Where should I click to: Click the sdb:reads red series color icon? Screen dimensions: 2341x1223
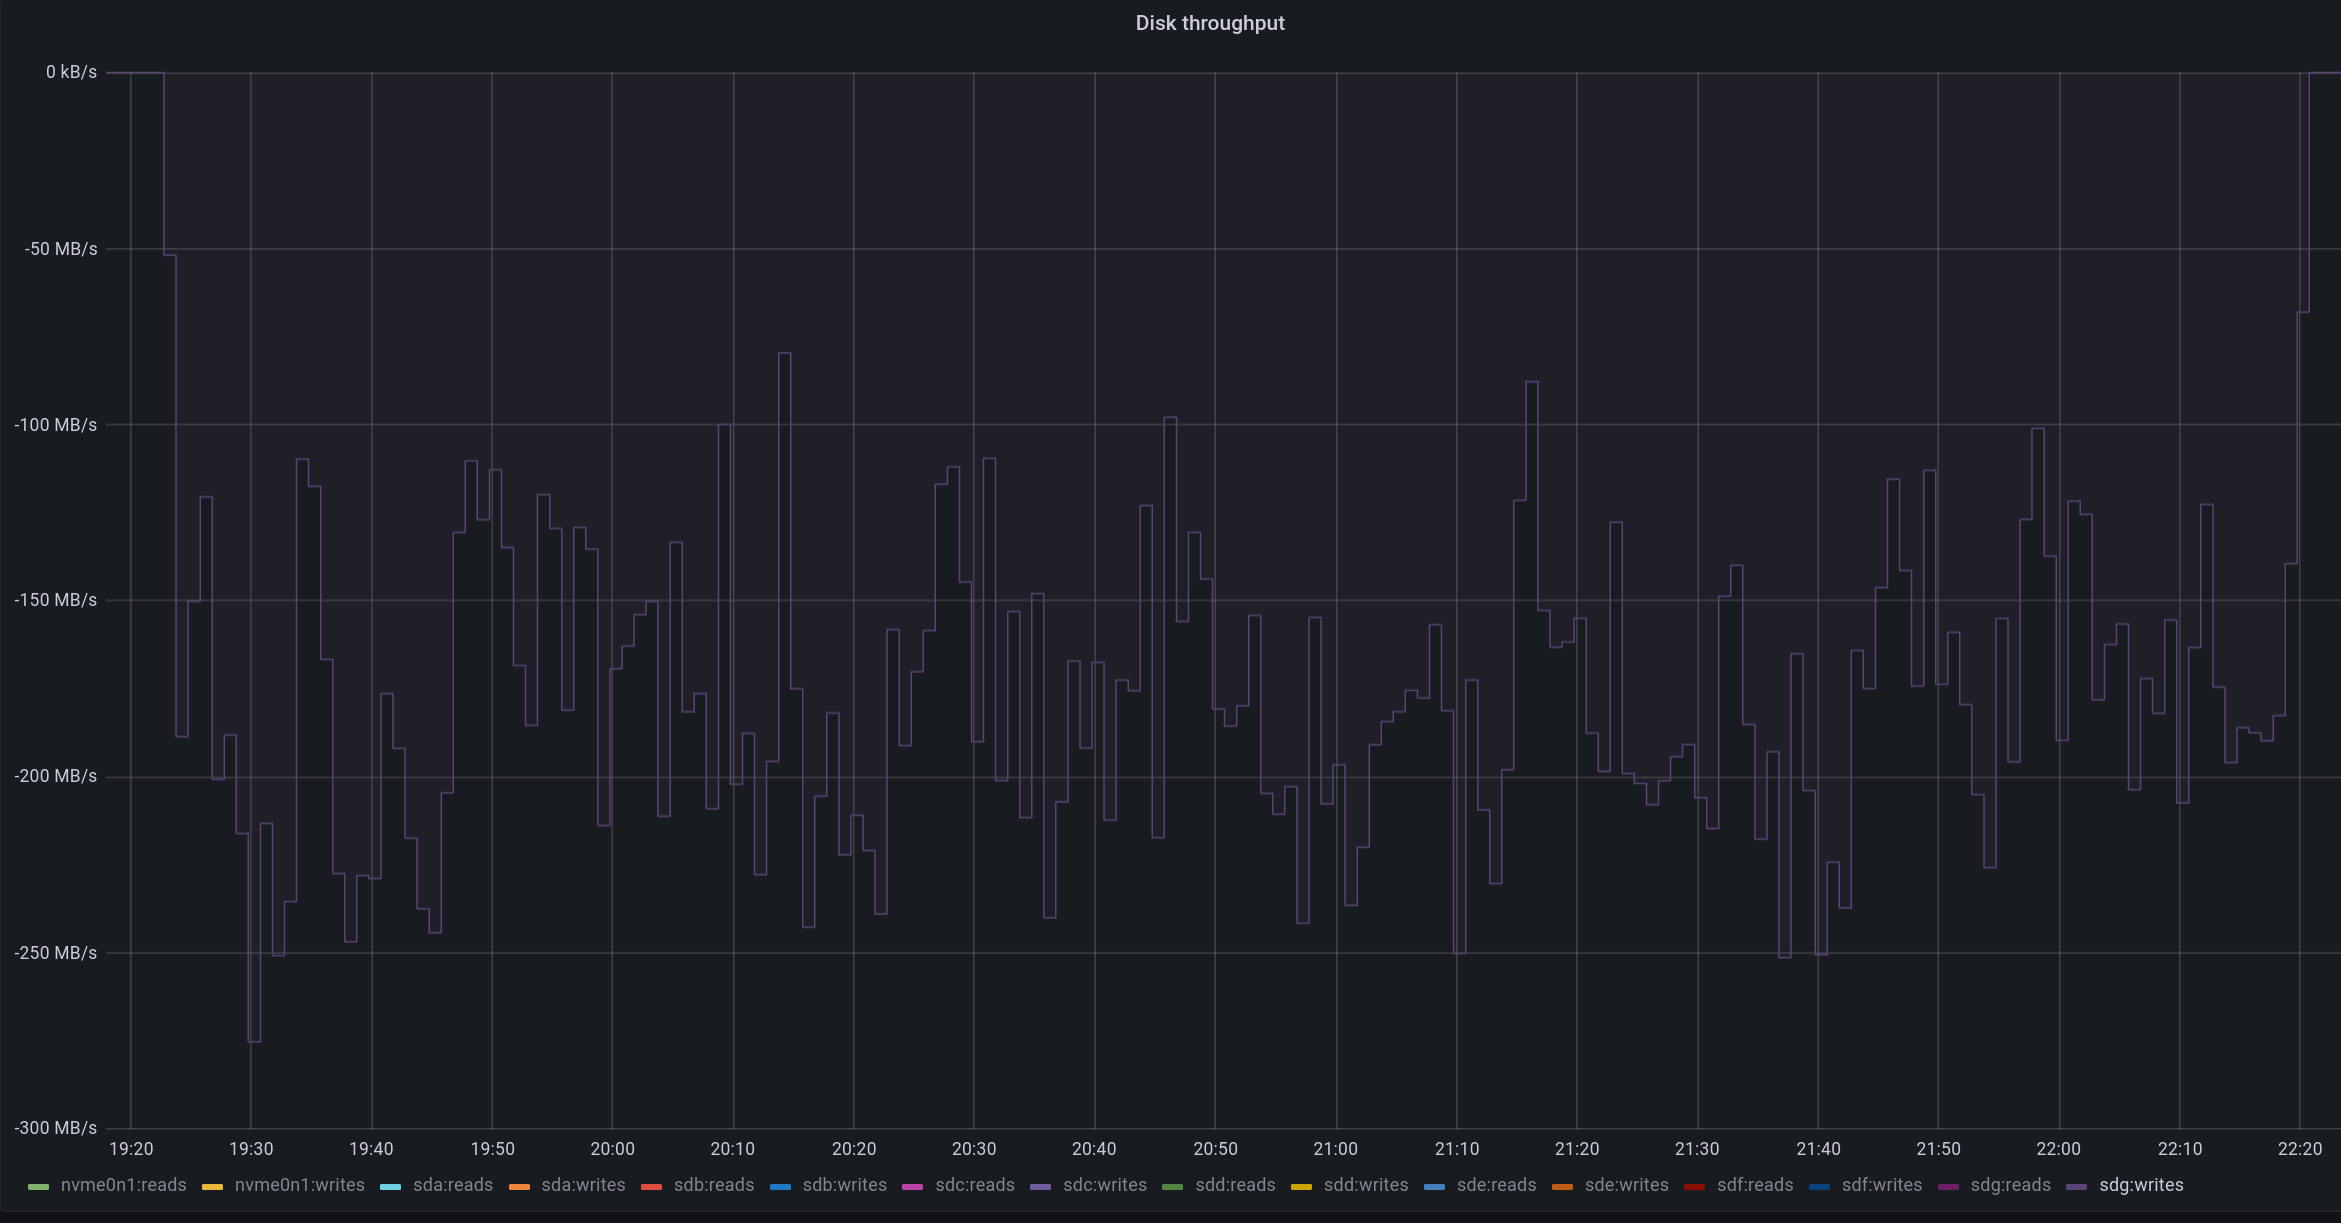point(651,1186)
